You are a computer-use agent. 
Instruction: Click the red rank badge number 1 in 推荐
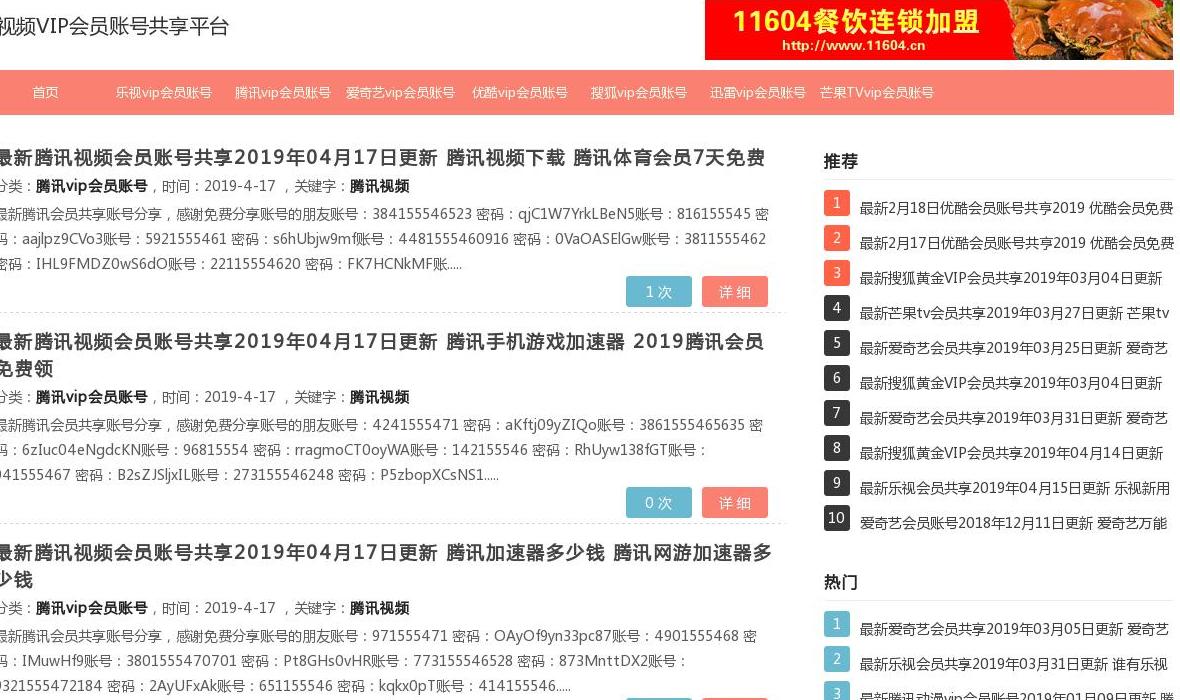click(x=837, y=203)
